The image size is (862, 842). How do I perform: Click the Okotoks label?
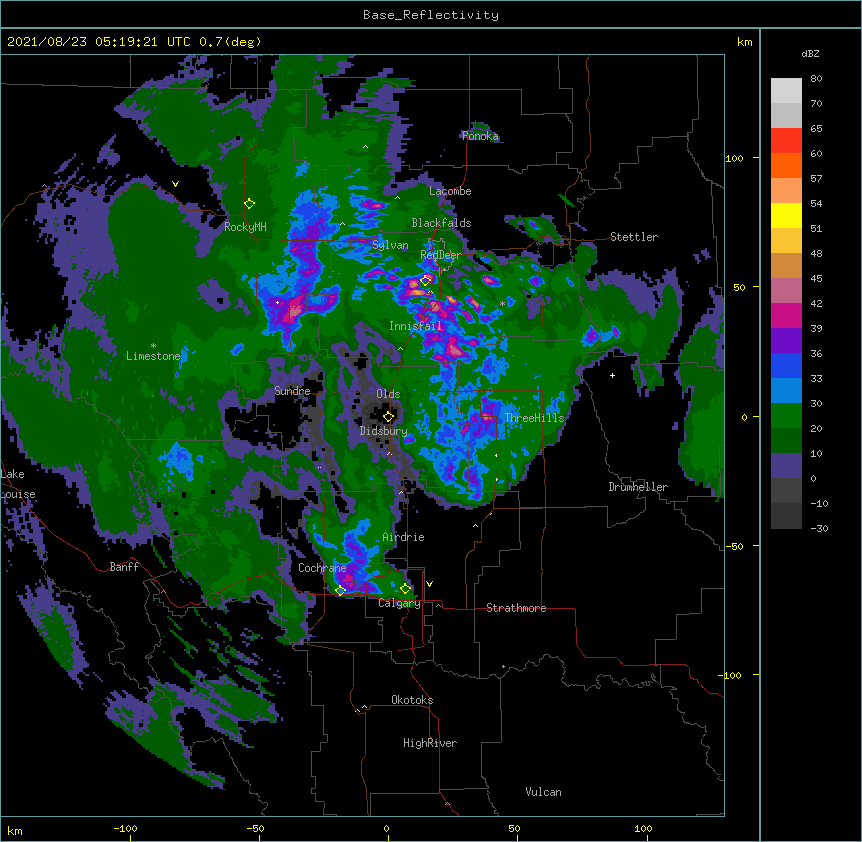(x=412, y=700)
